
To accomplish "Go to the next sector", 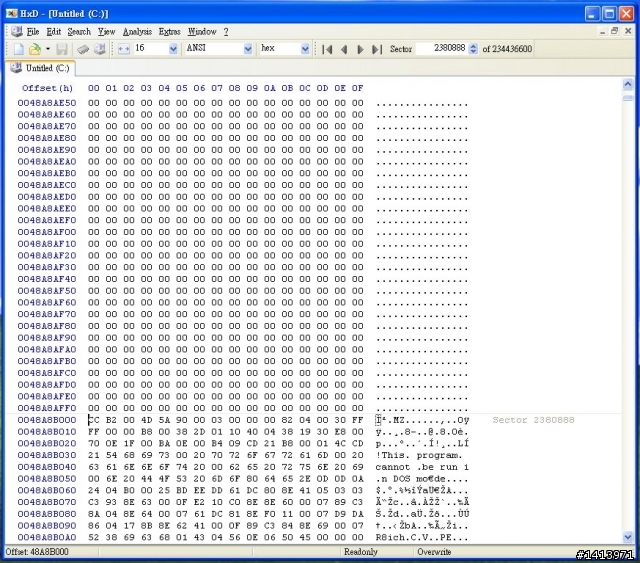I will pyautogui.click(x=360, y=49).
